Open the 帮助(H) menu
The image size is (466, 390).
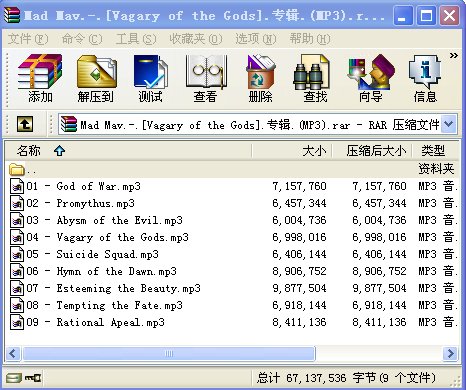[310, 39]
